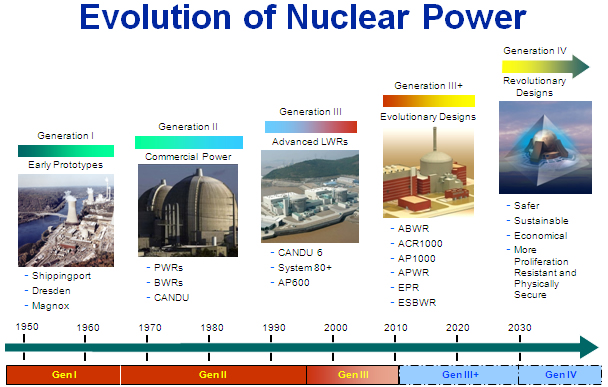Click the Generation III blue-red gradient bar
This screenshot has height=387, width=608.
pos(311,127)
